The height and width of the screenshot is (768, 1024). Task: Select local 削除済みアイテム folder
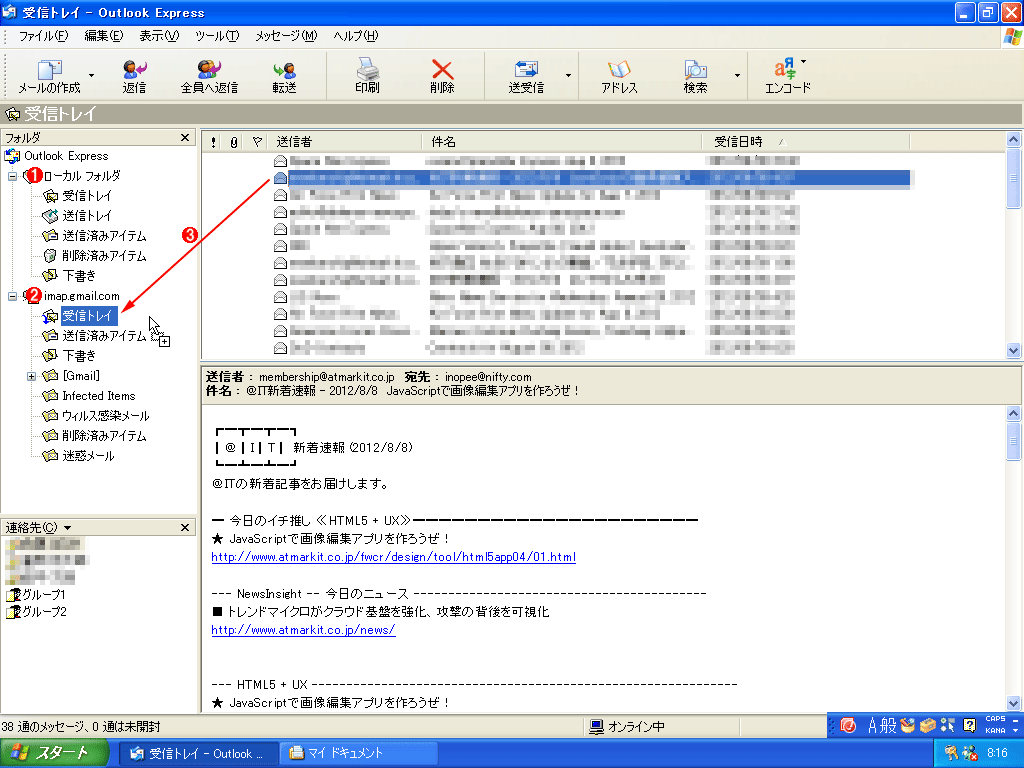click(103, 256)
